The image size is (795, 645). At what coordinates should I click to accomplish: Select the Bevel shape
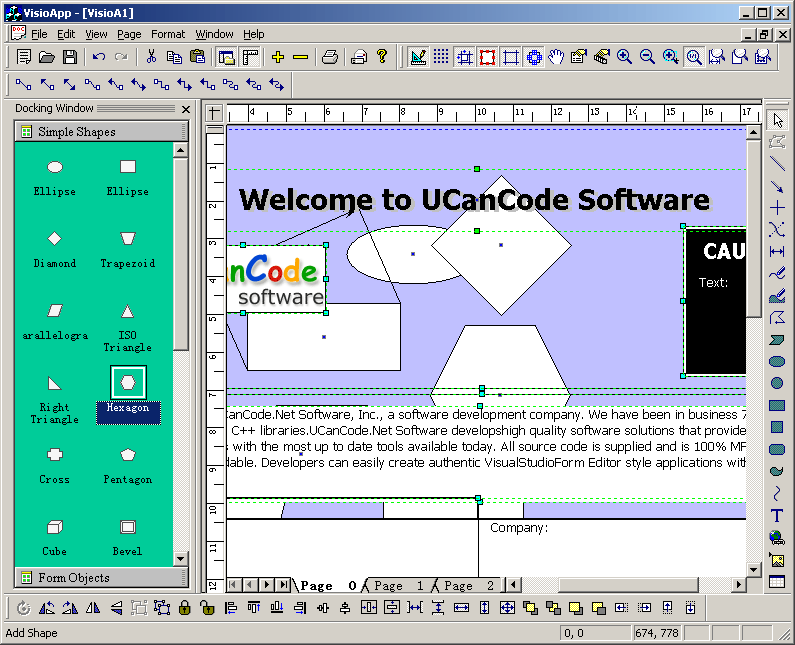tap(128, 538)
